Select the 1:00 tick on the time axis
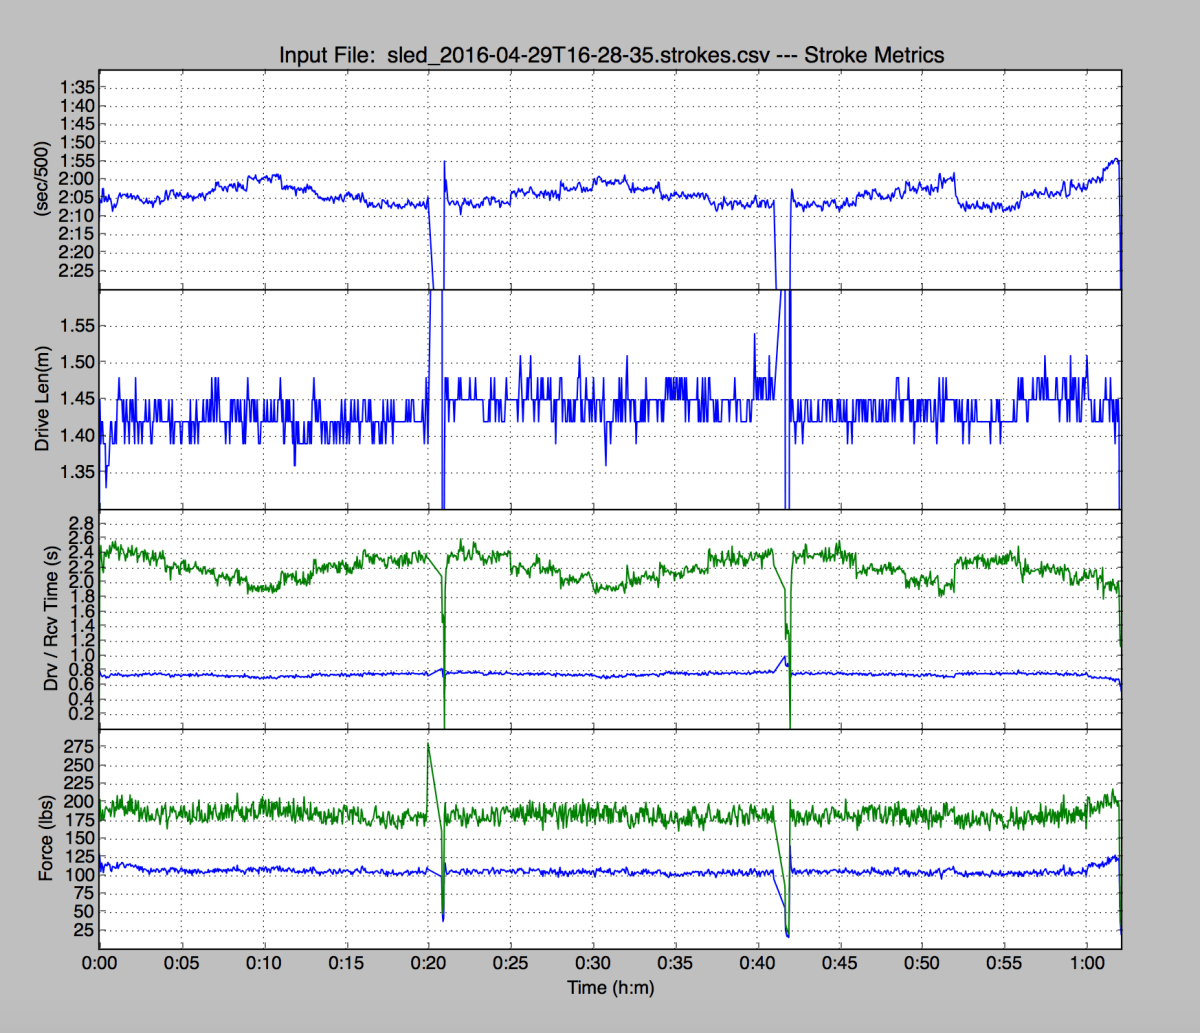Image resolution: width=1200 pixels, height=1033 pixels. (1087, 964)
